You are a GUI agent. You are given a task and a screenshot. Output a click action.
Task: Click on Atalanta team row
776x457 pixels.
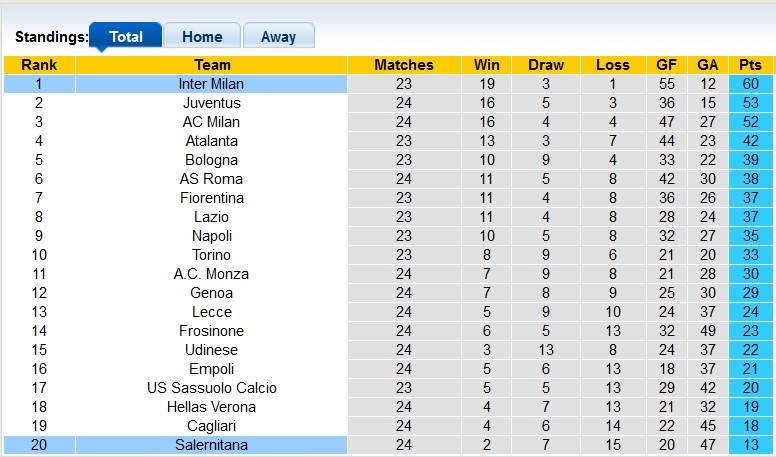coord(211,141)
